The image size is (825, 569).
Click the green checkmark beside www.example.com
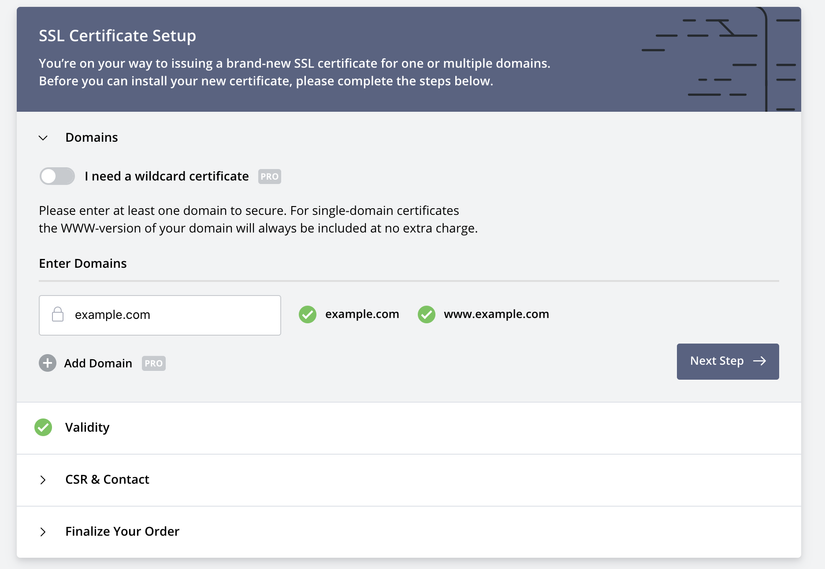426,314
